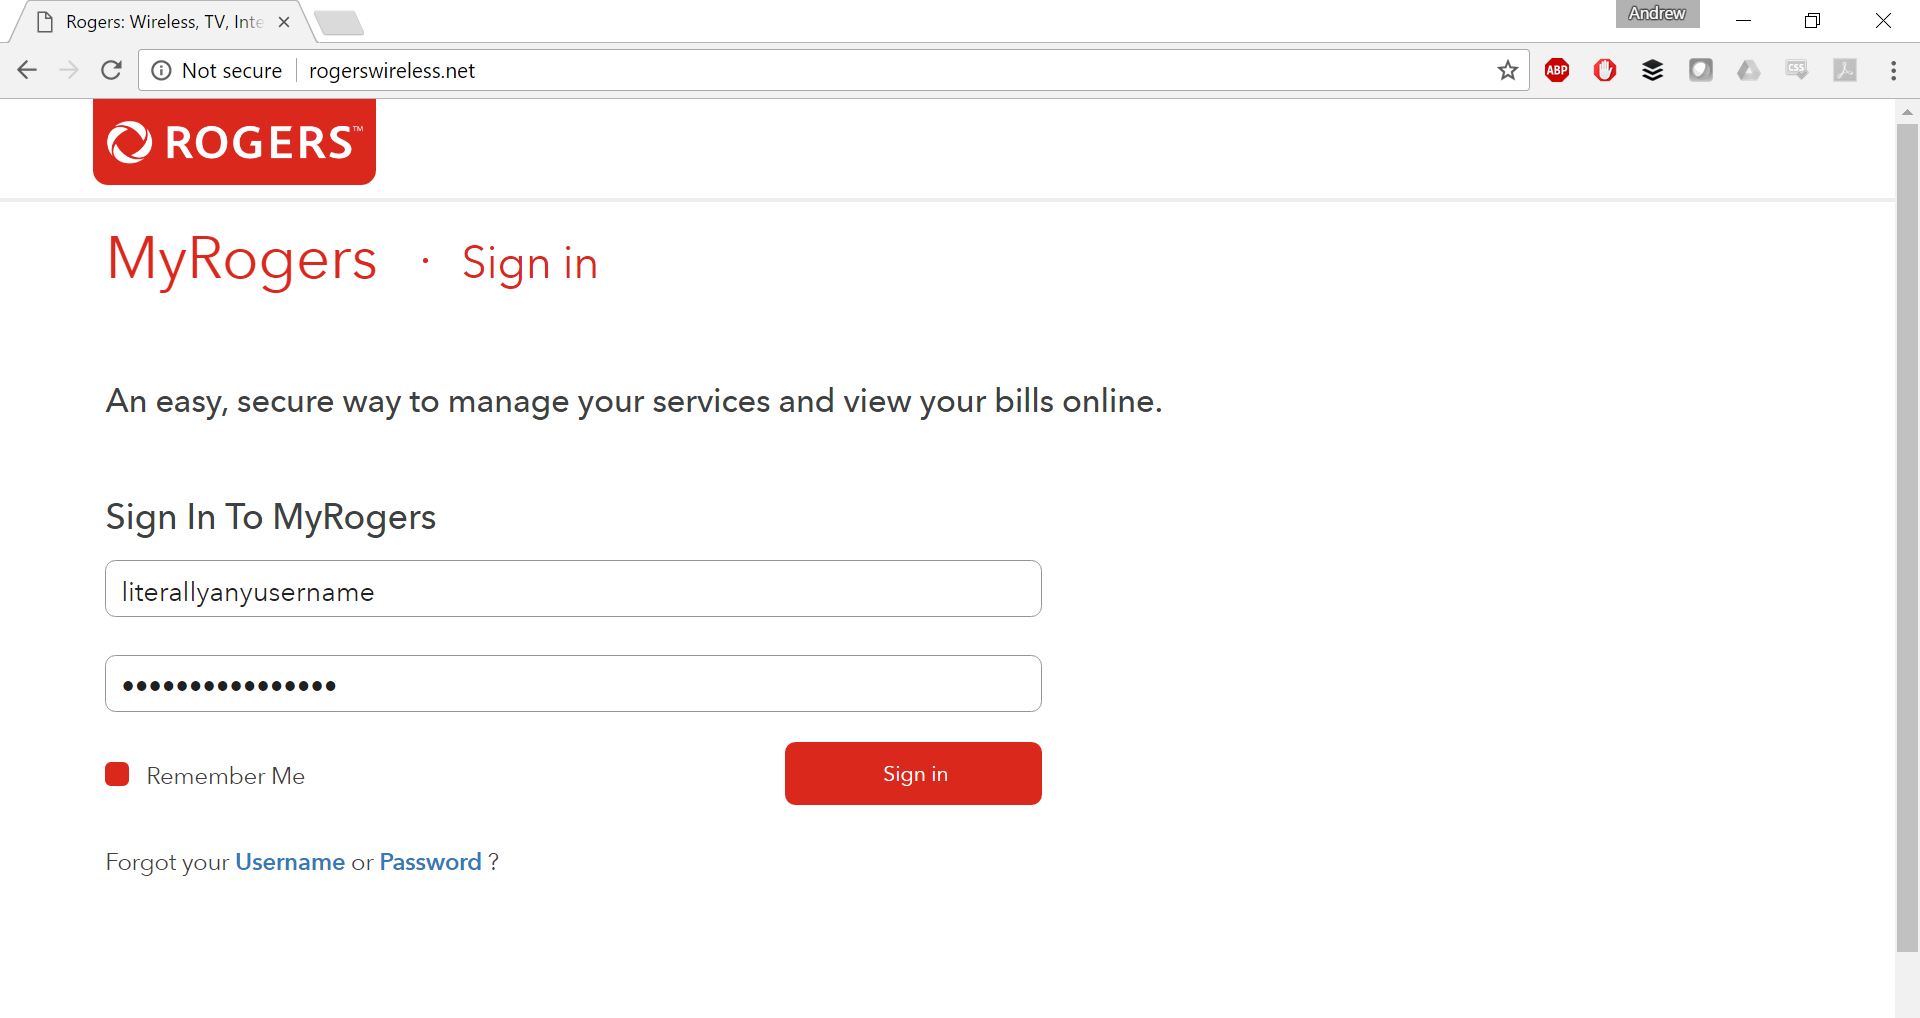Bookmark this page with the star icon
This screenshot has width=1920, height=1018.
tap(1508, 70)
